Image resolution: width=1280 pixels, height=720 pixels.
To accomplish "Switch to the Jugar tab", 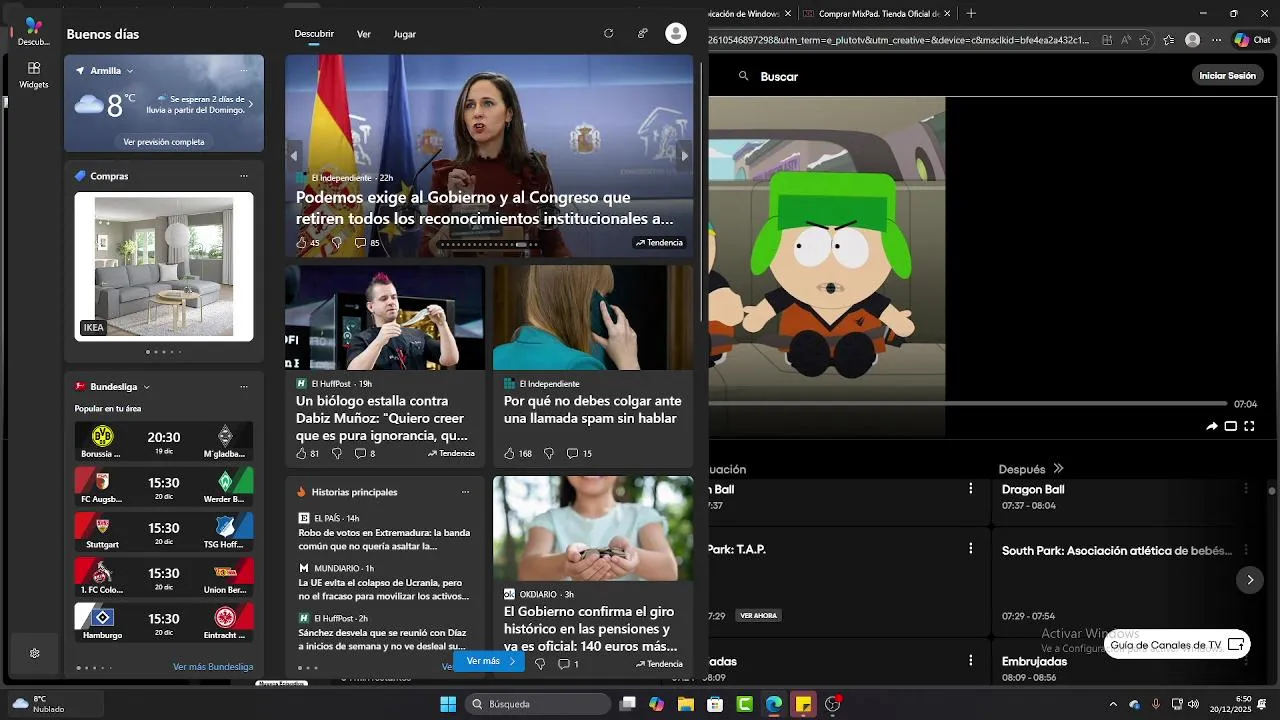I will [x=405, y=34].
